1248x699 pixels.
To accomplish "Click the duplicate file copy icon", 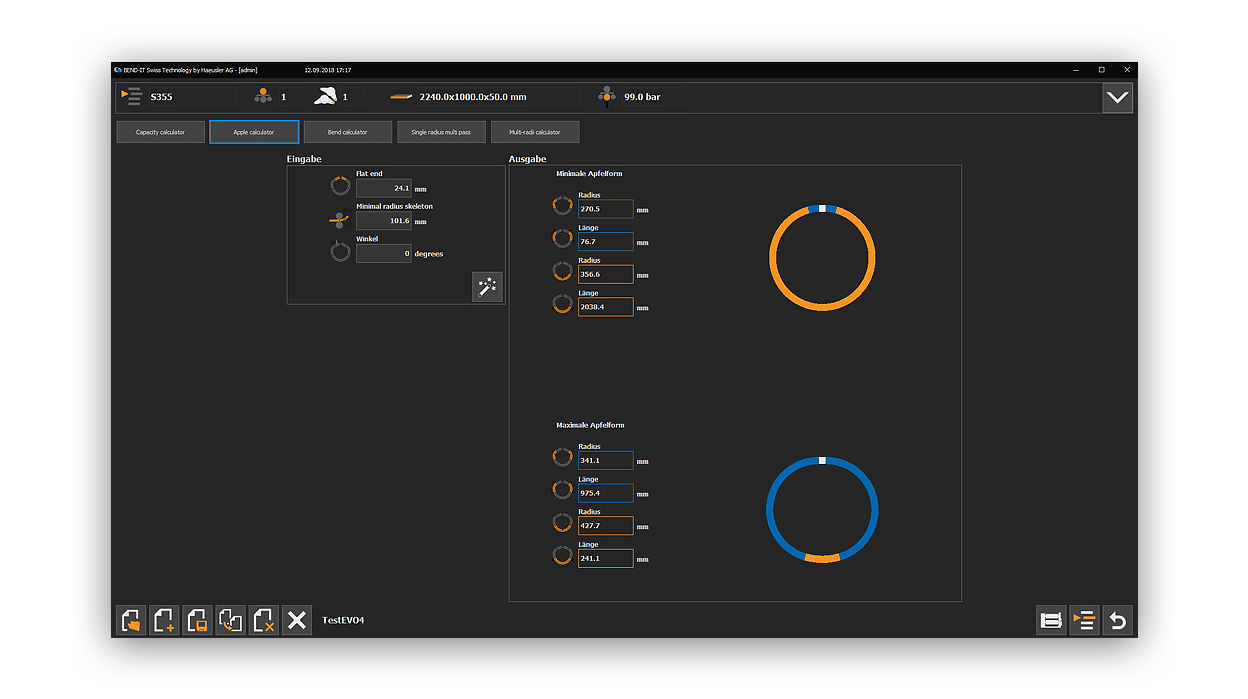I will (230, 621).
